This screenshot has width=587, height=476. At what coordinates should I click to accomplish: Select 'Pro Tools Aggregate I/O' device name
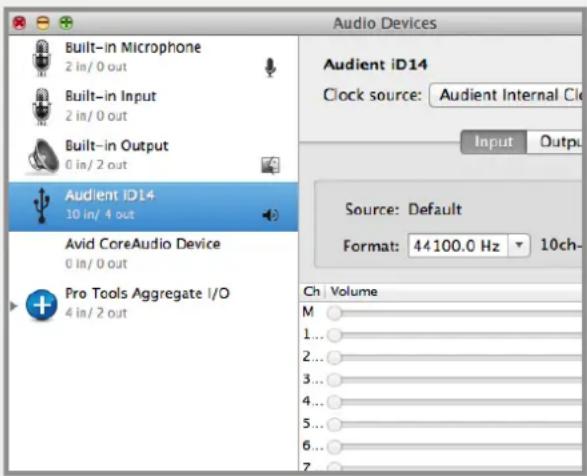147,293
